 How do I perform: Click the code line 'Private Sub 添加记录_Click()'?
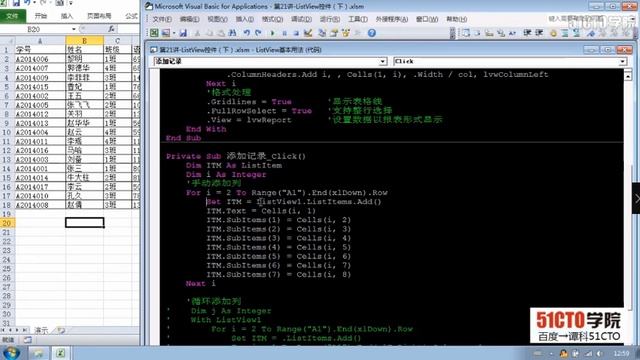[x=236, y=156]
